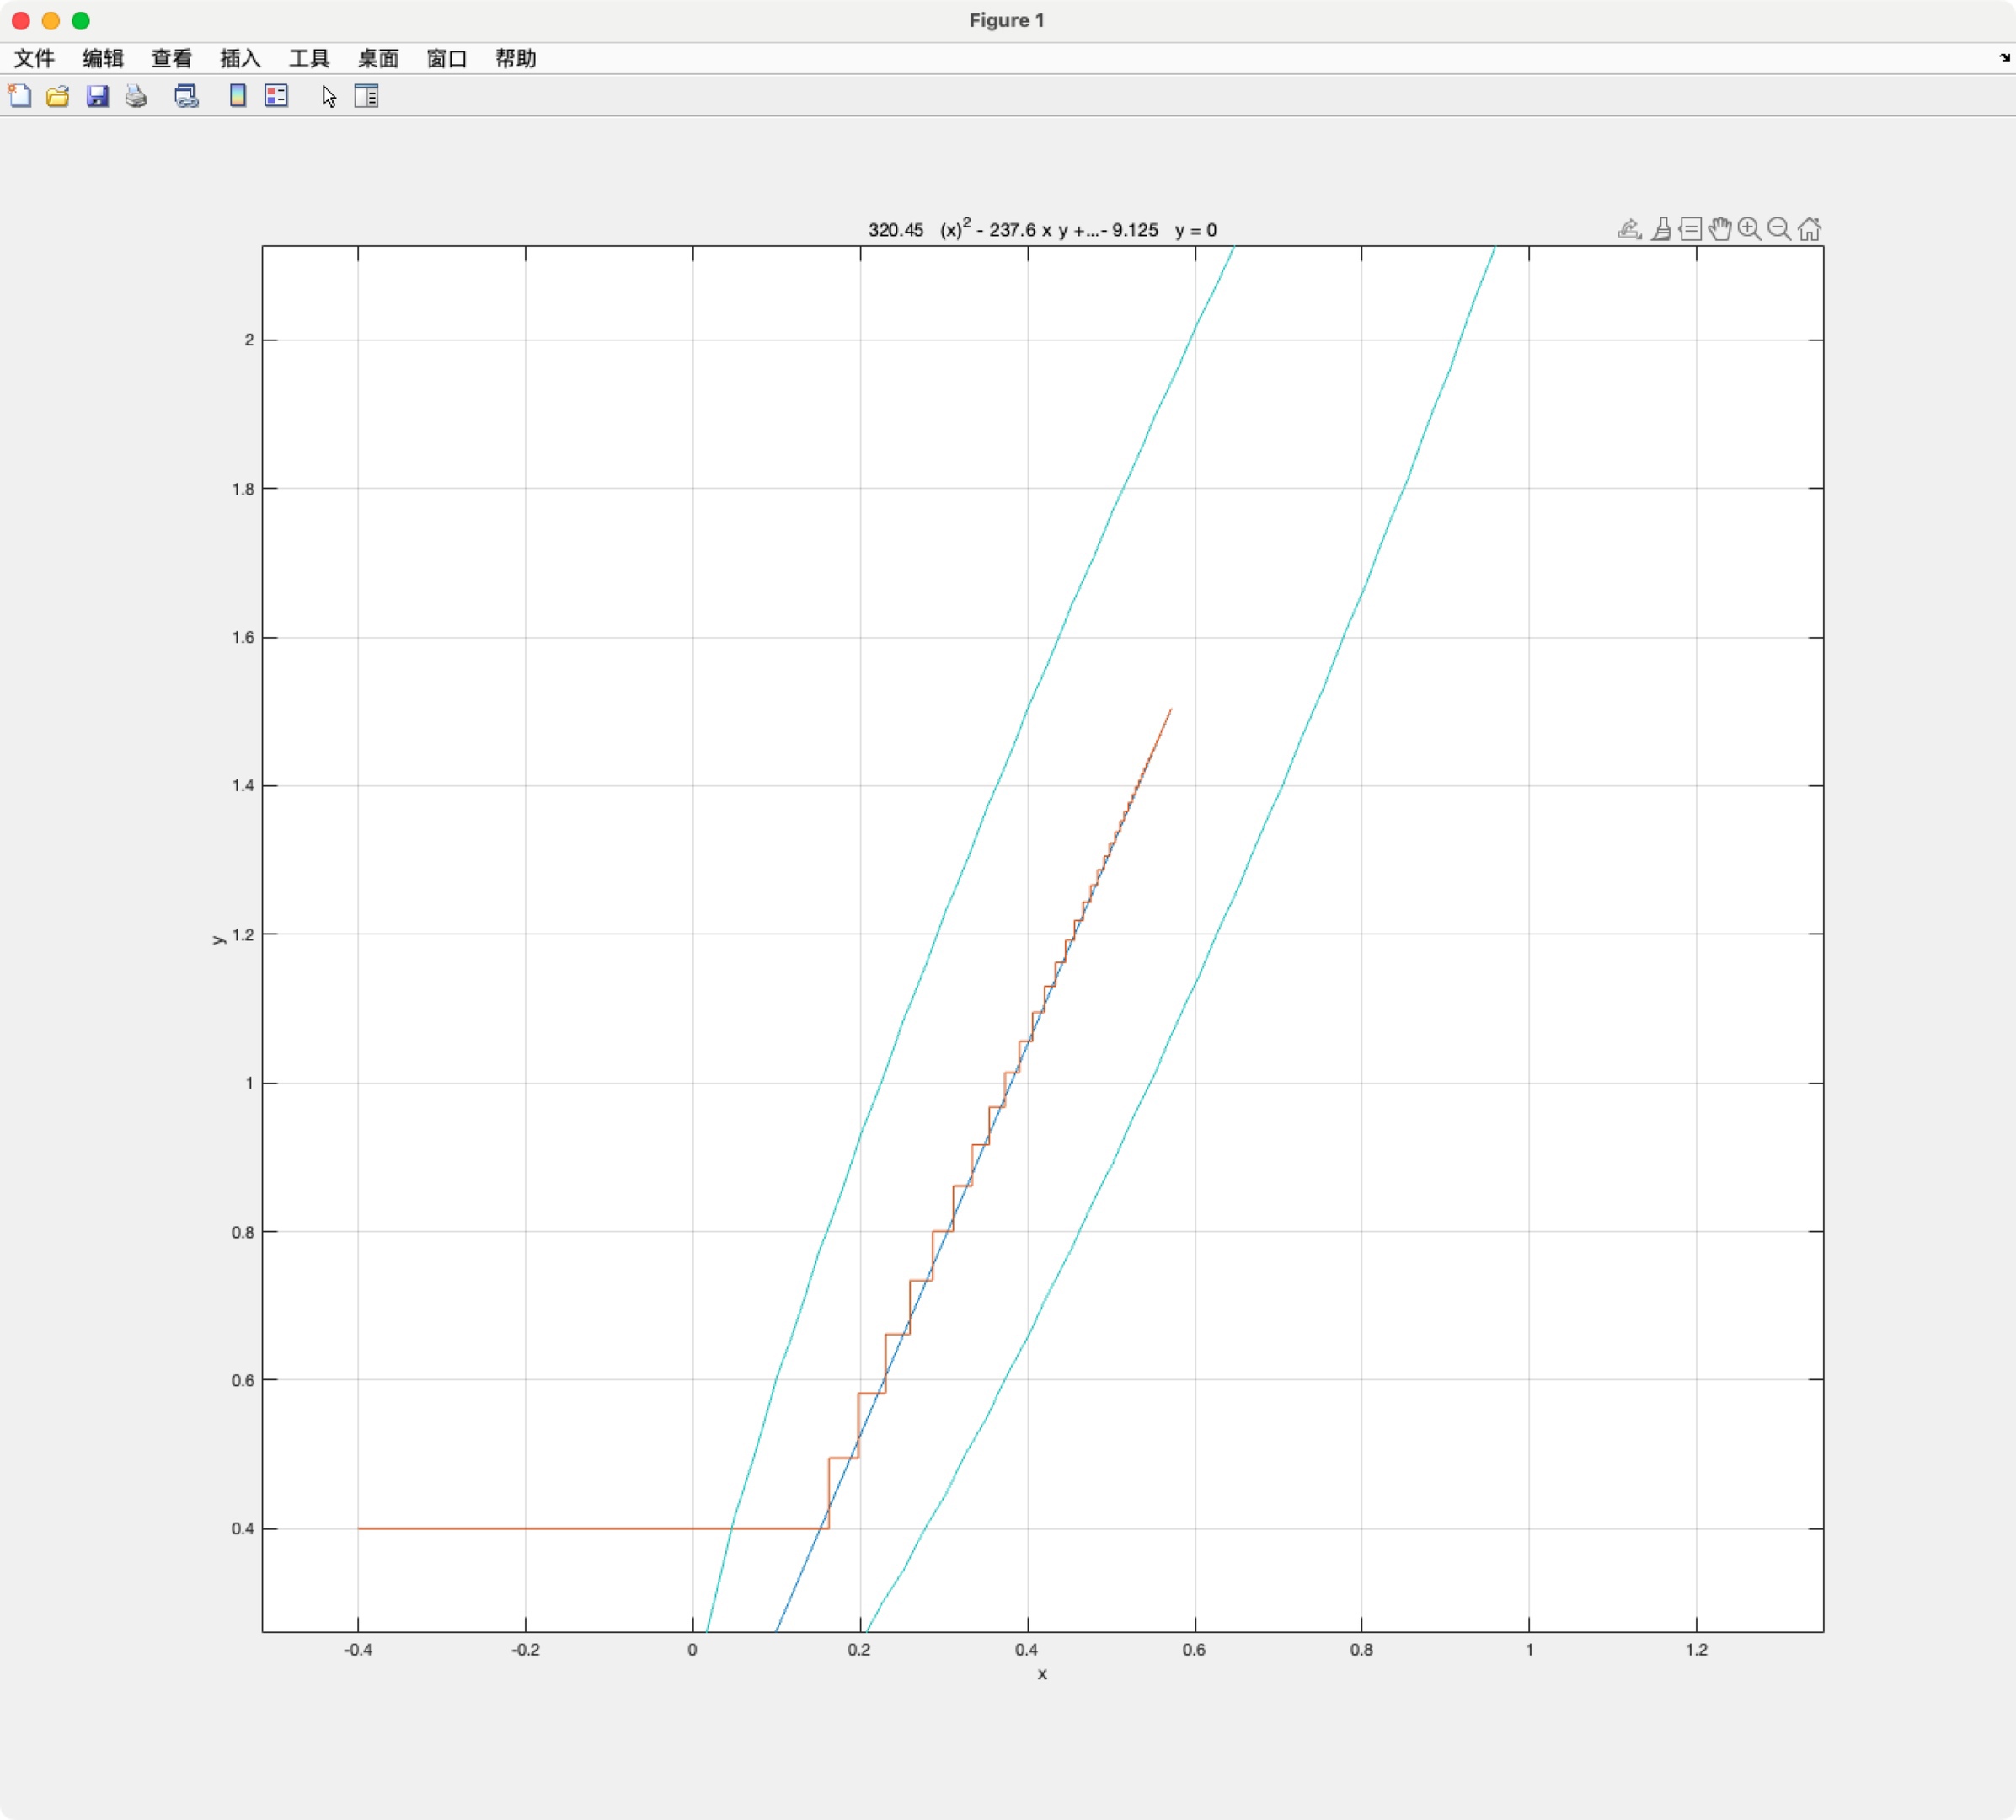This screenshot has width=2016, height=1820.
Task: Click the Print Figure icon
Action: [136, 96]
